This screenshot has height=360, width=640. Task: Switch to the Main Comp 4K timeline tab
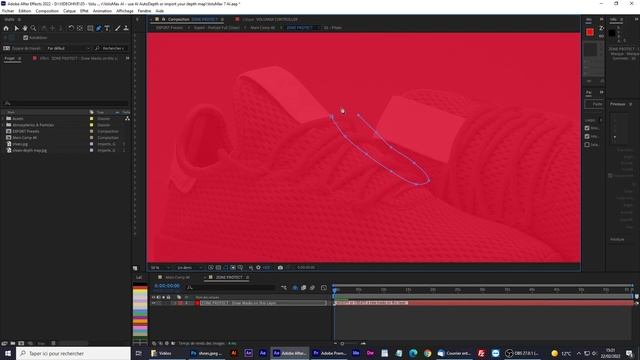[x=178, y=277]
